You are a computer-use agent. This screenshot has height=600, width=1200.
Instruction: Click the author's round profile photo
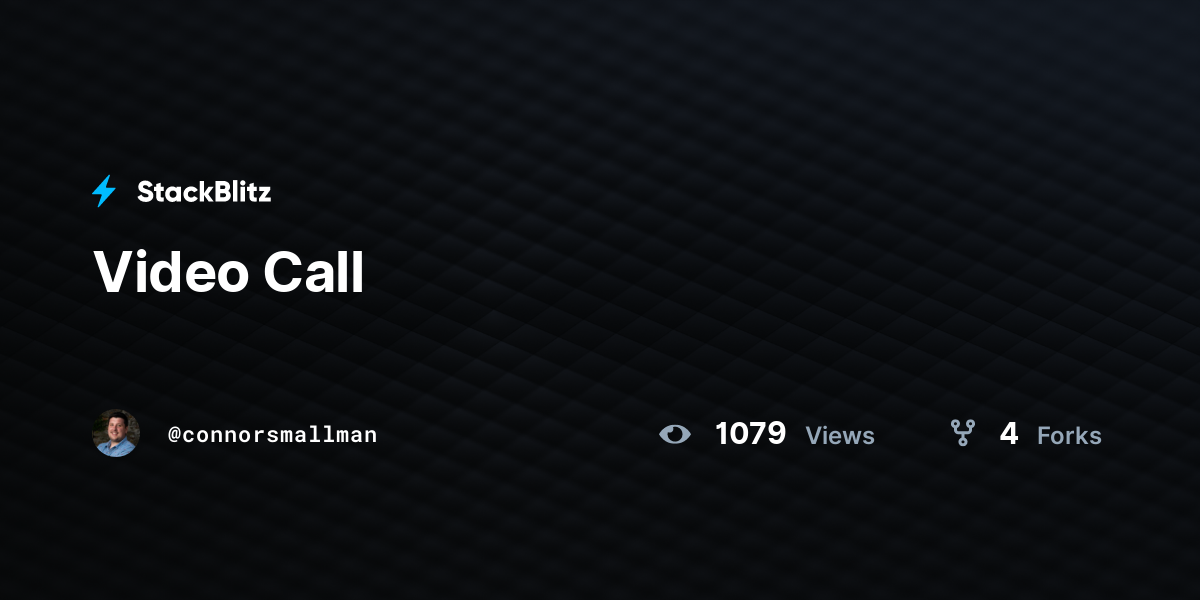116,433
